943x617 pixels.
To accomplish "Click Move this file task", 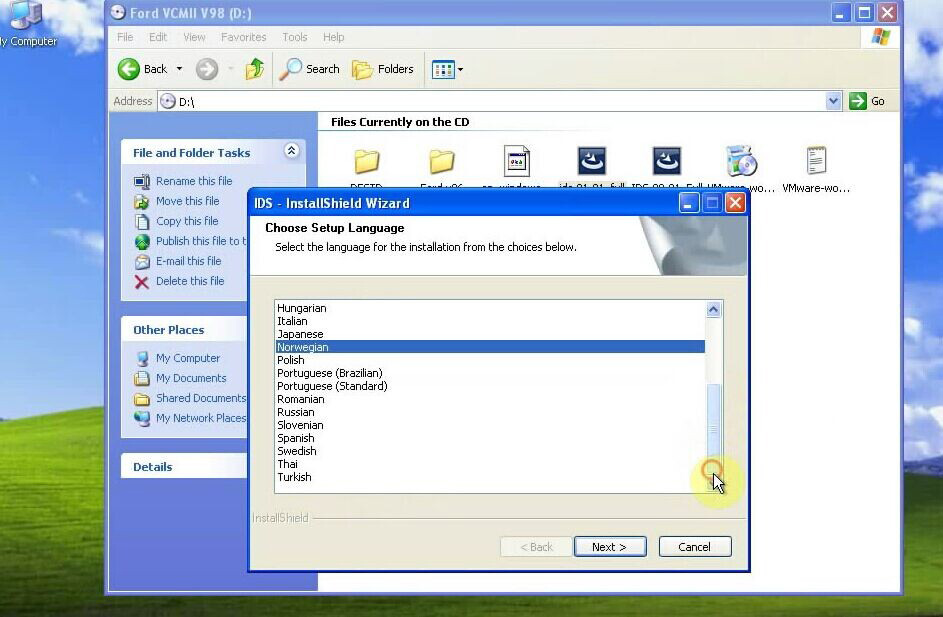I will pos(188,201).
